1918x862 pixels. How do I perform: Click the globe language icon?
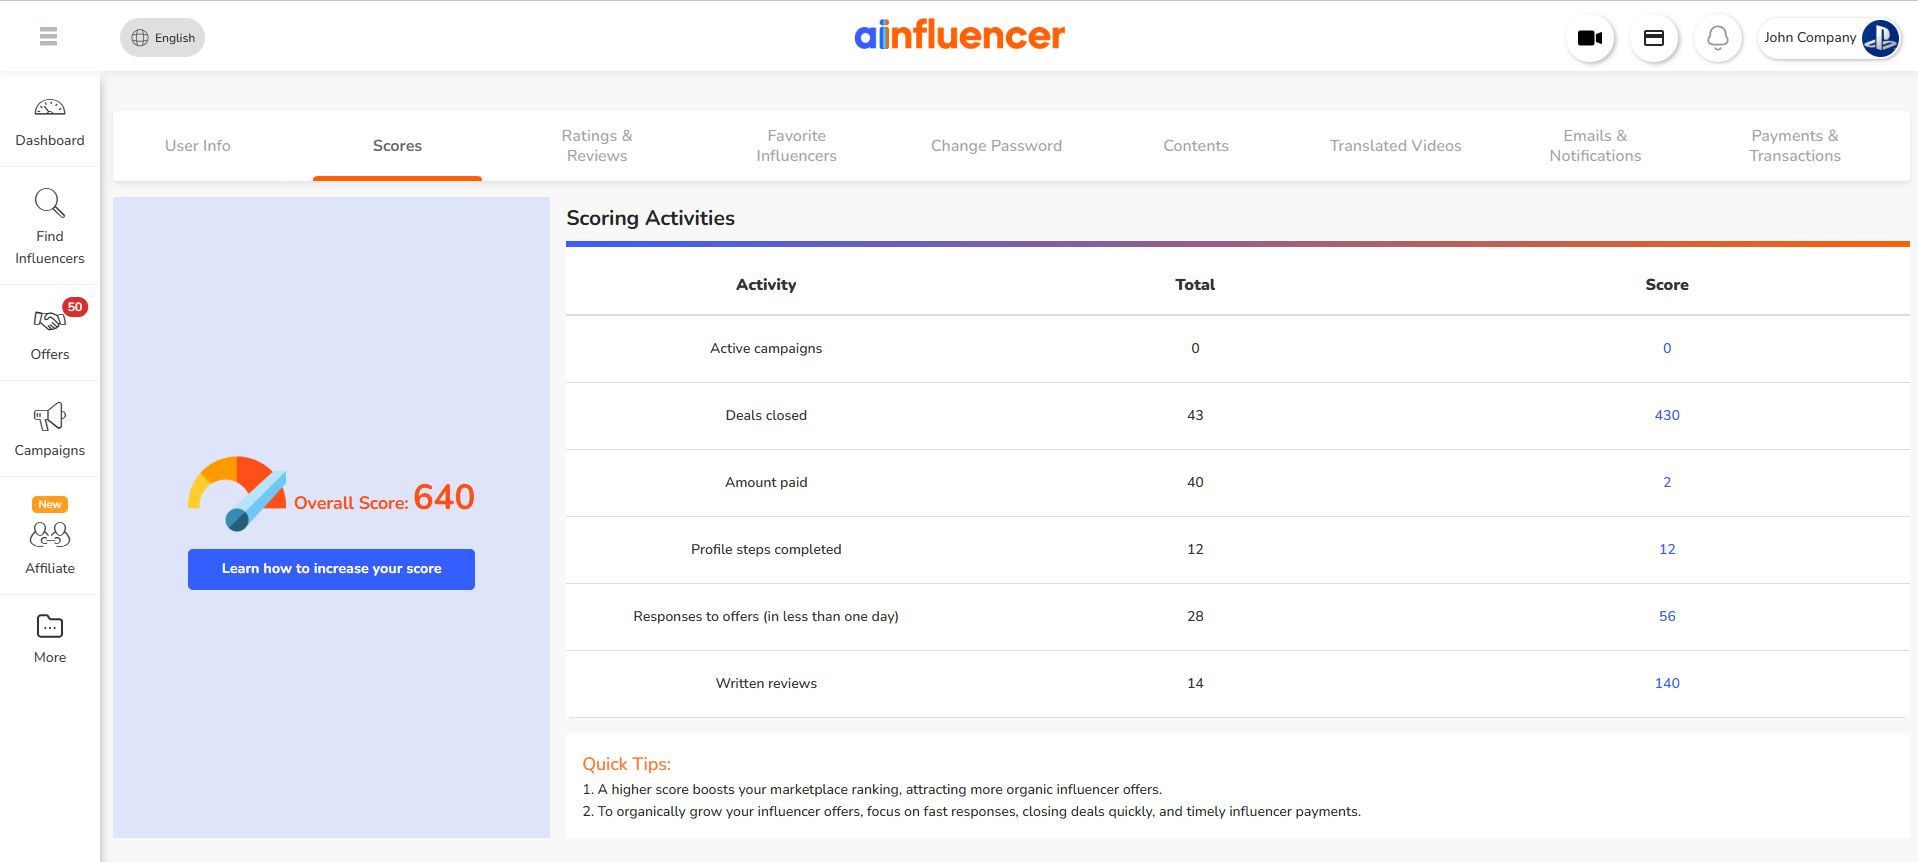[x=140, y=38]
